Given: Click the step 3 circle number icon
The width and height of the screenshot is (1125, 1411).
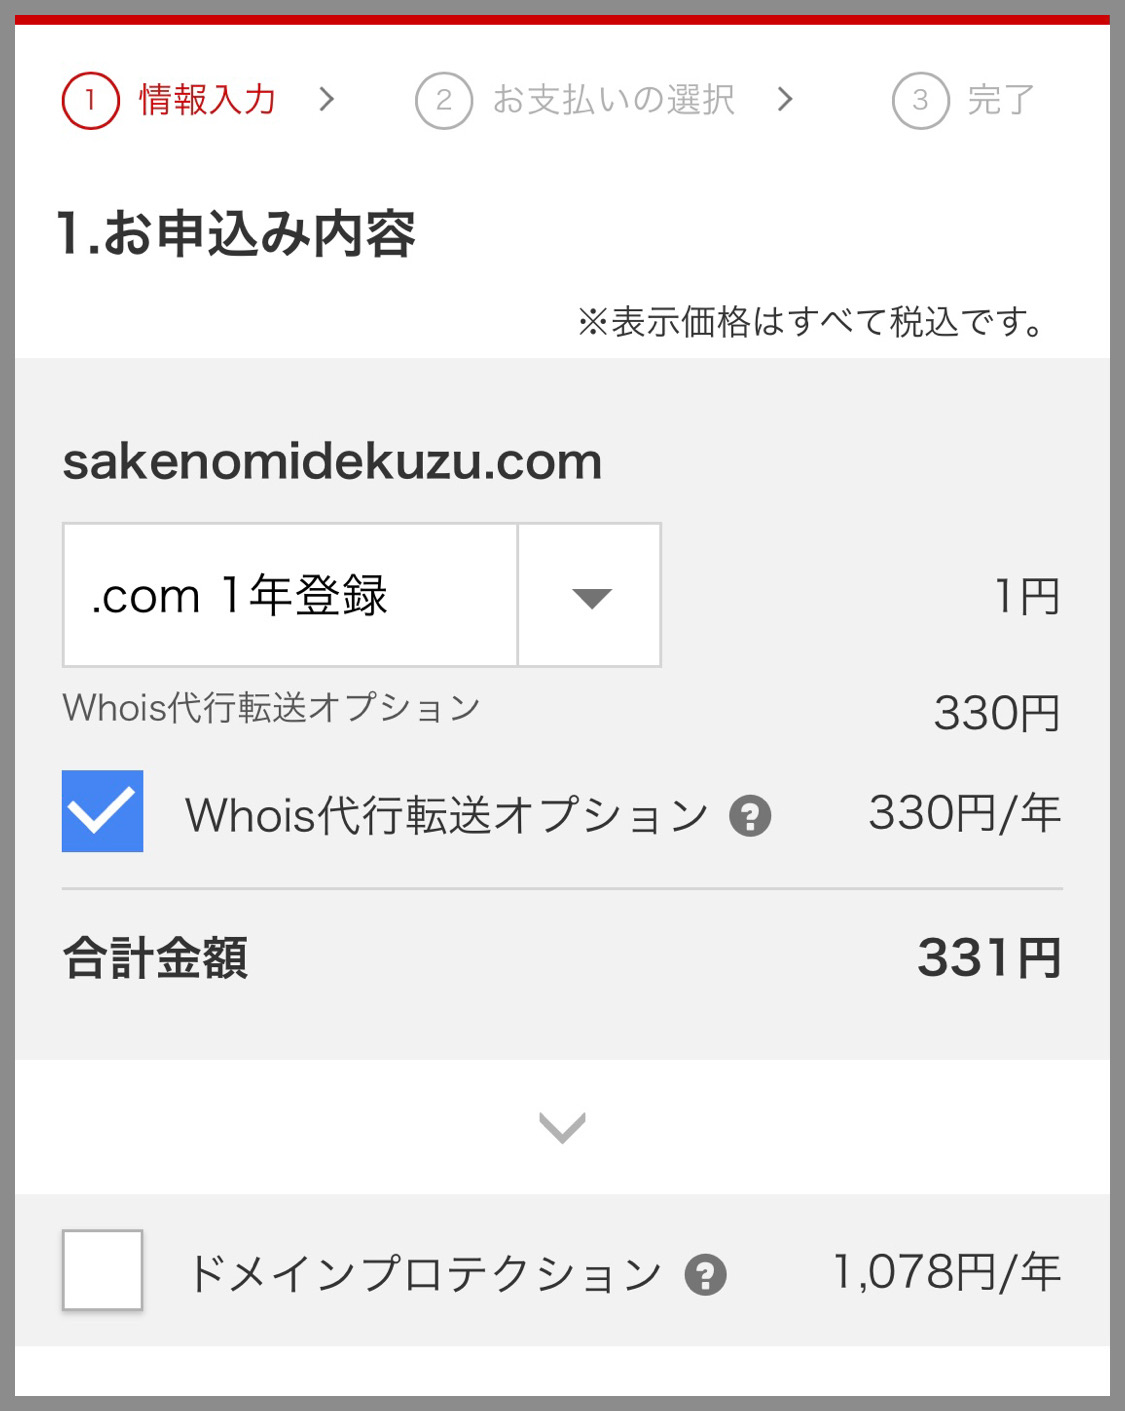Looking at the screenshot, I should coord(921,100).
